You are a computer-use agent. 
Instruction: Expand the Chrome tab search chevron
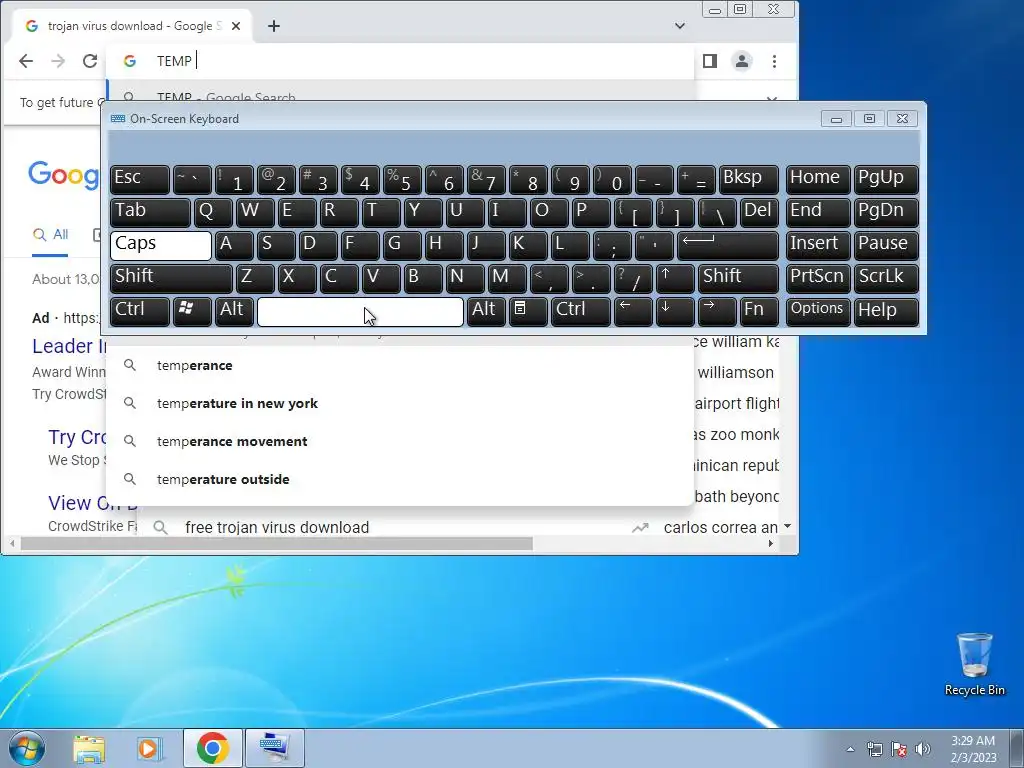(680, 26)
